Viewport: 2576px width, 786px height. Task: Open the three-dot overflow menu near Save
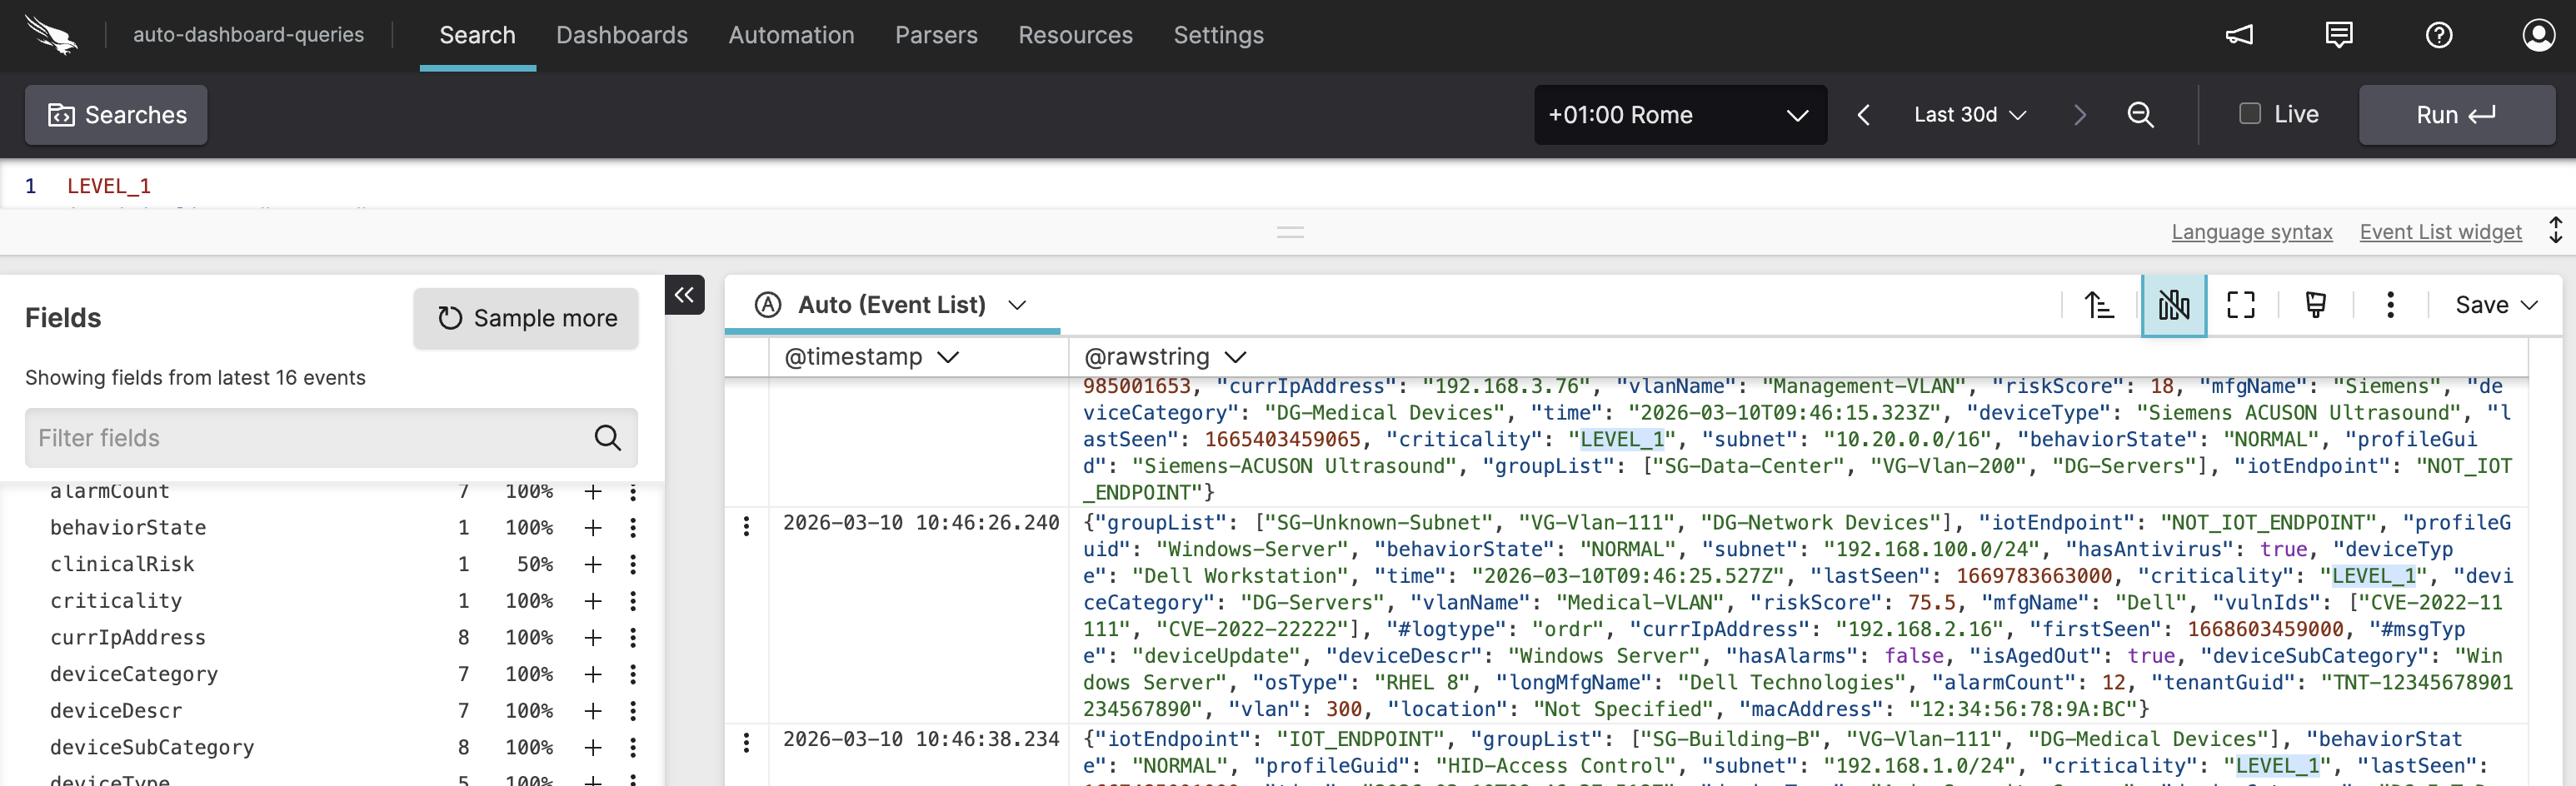[2389, 305]
